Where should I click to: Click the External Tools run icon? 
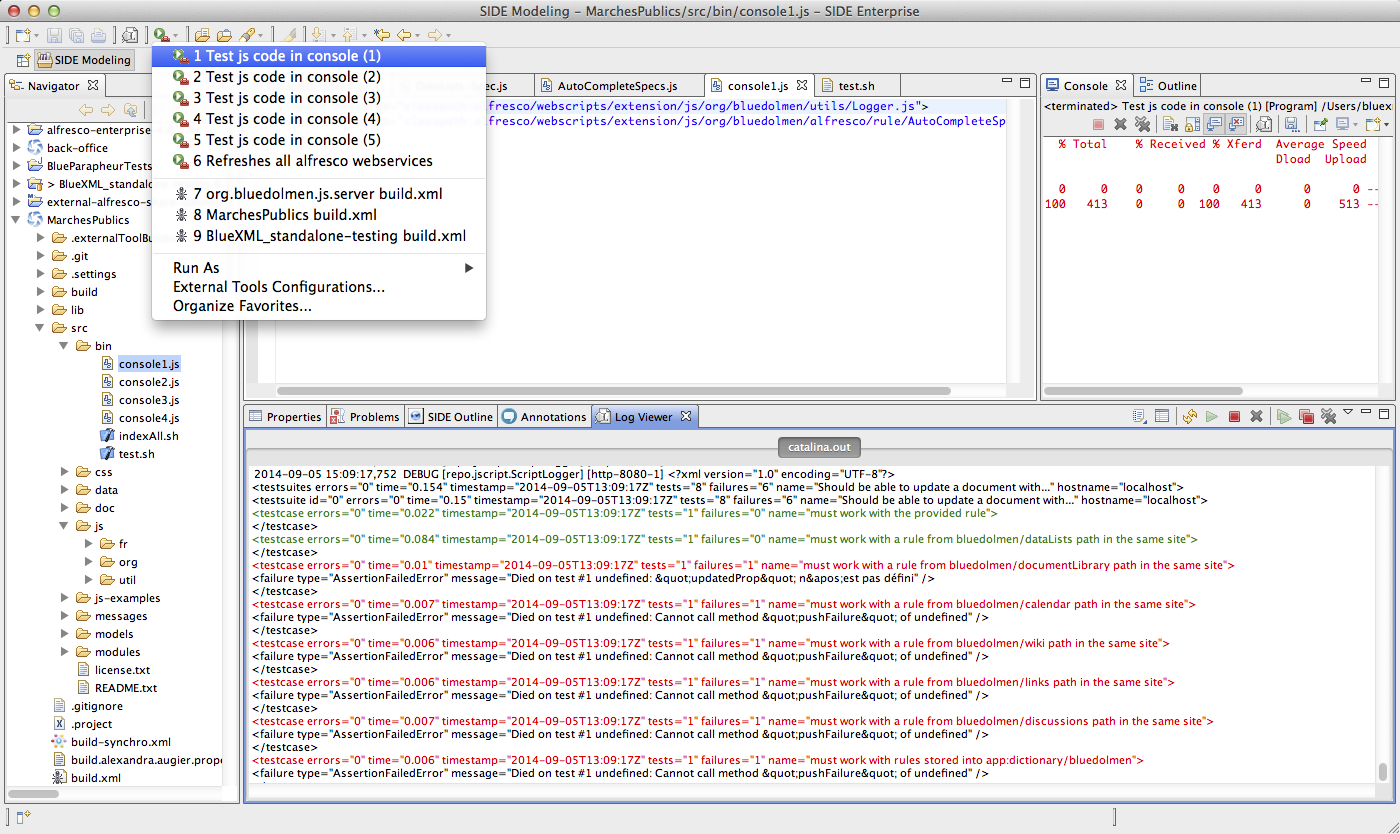click(161, 35)
